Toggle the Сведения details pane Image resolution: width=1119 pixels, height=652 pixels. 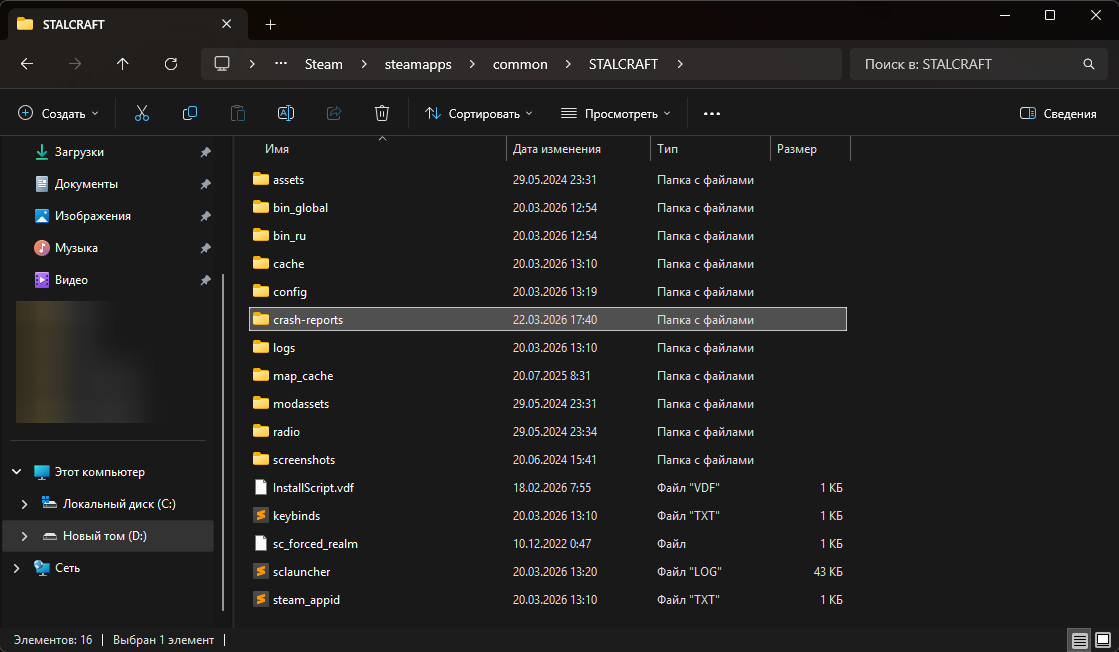click(x=1058, y=114)
